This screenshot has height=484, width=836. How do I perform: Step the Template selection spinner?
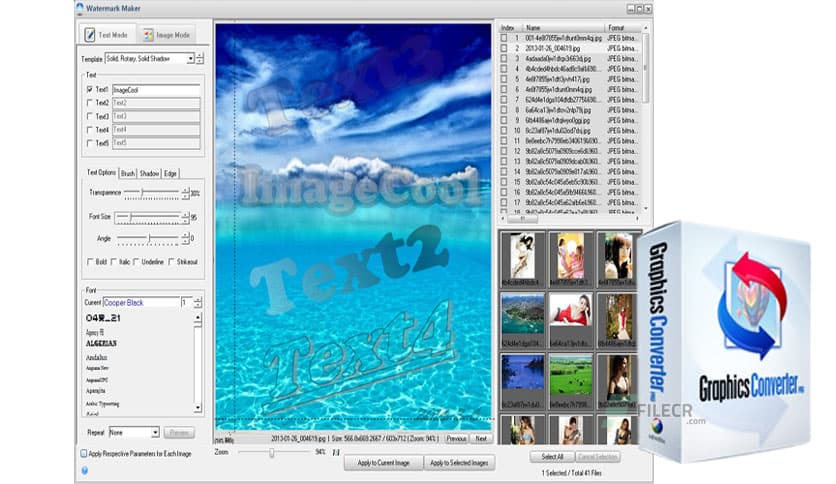point(199,59)
